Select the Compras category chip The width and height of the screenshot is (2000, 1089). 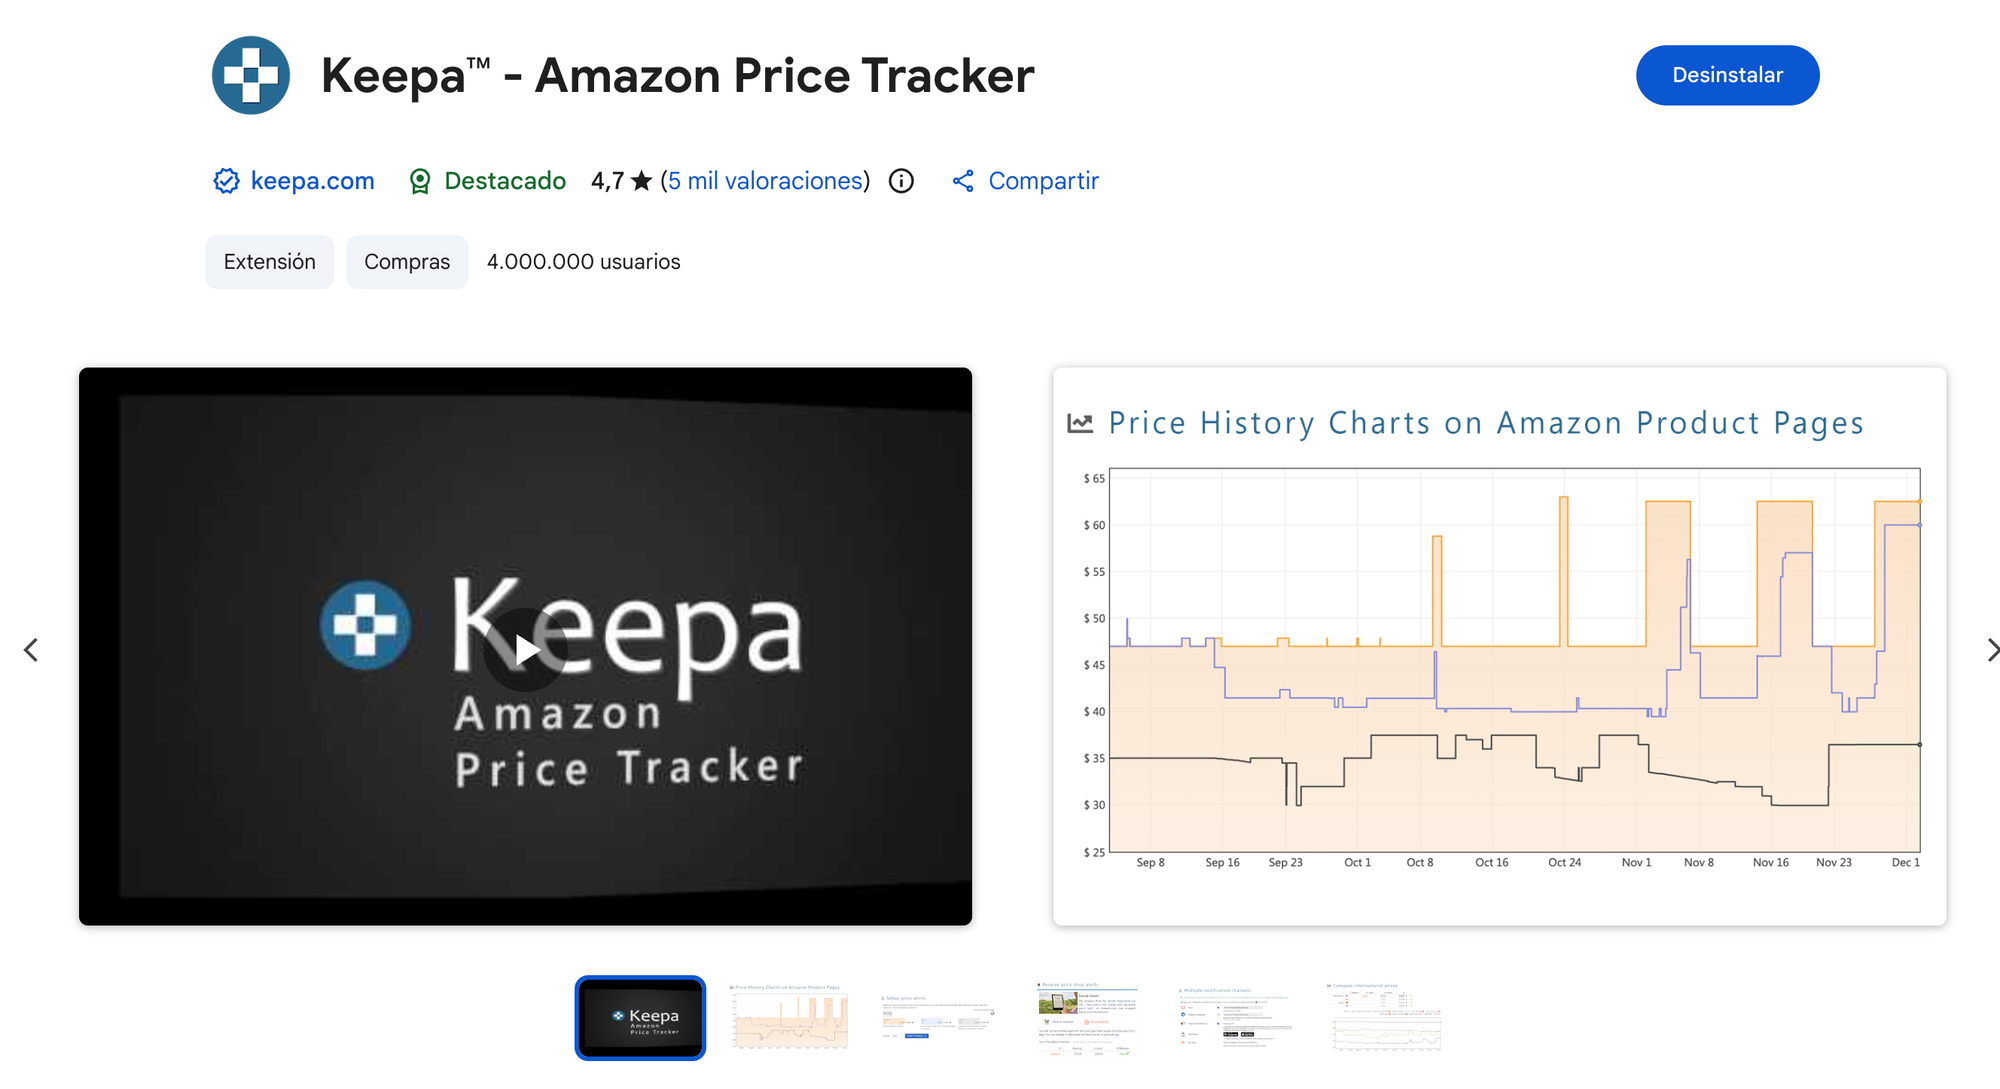(407, 262)
